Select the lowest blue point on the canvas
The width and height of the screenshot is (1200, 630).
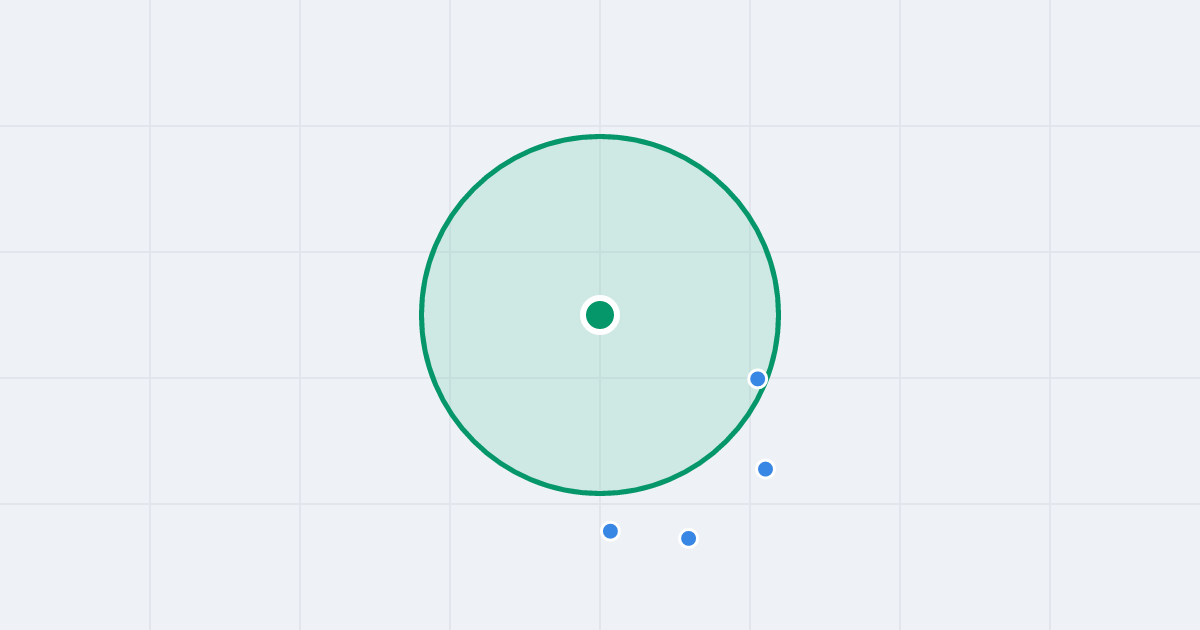[689, 538]
